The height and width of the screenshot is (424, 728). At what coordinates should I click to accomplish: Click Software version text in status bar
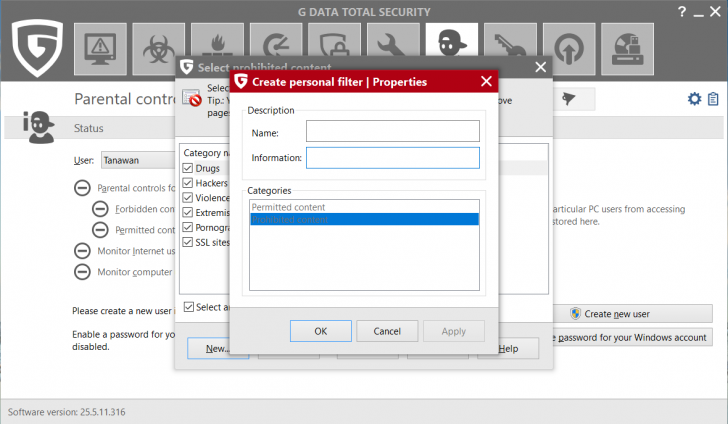coord(66,412)
